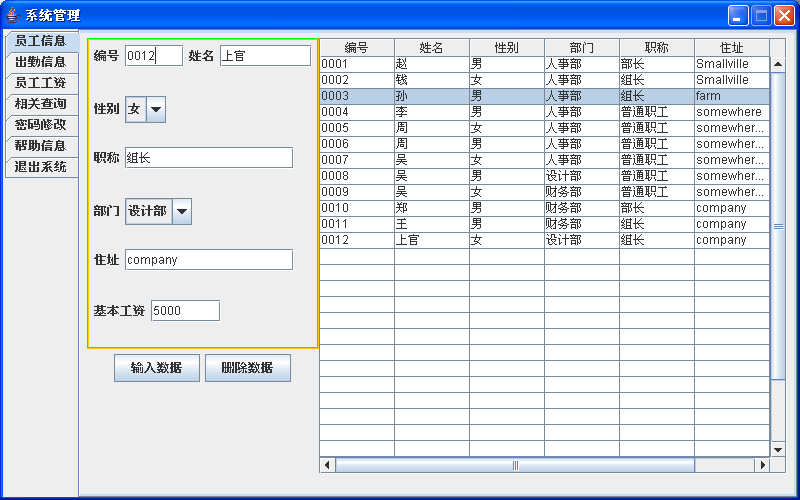Click the name 钱 in the table
Image resolution: width=800 pixels, height=500 pixels.
click(432, 80)
